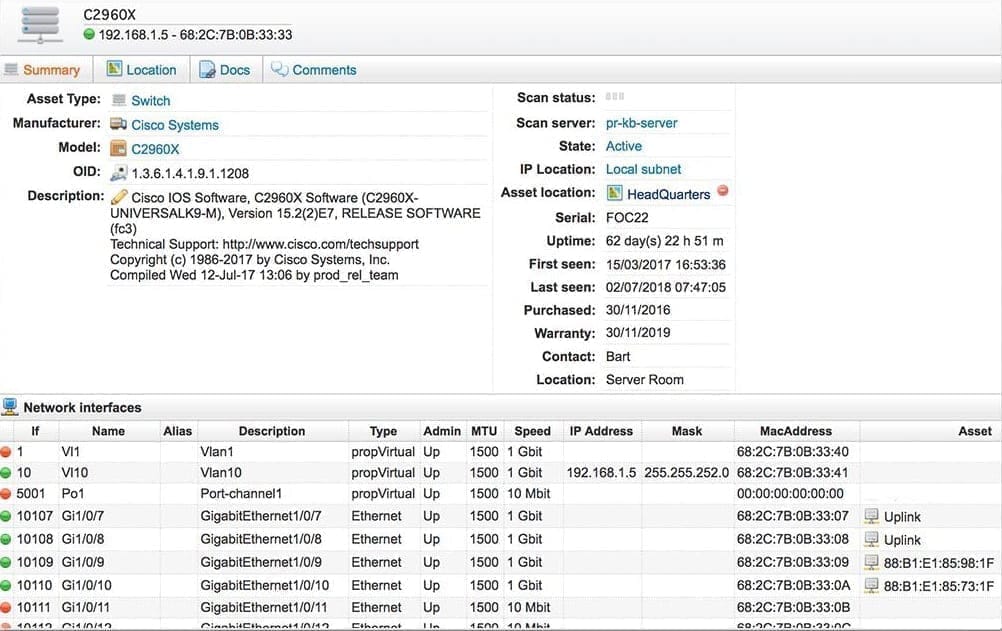Screen dimensions: 1002x631
Task: Click the Docs tab document icon
Action: click(x=207, y=69)
